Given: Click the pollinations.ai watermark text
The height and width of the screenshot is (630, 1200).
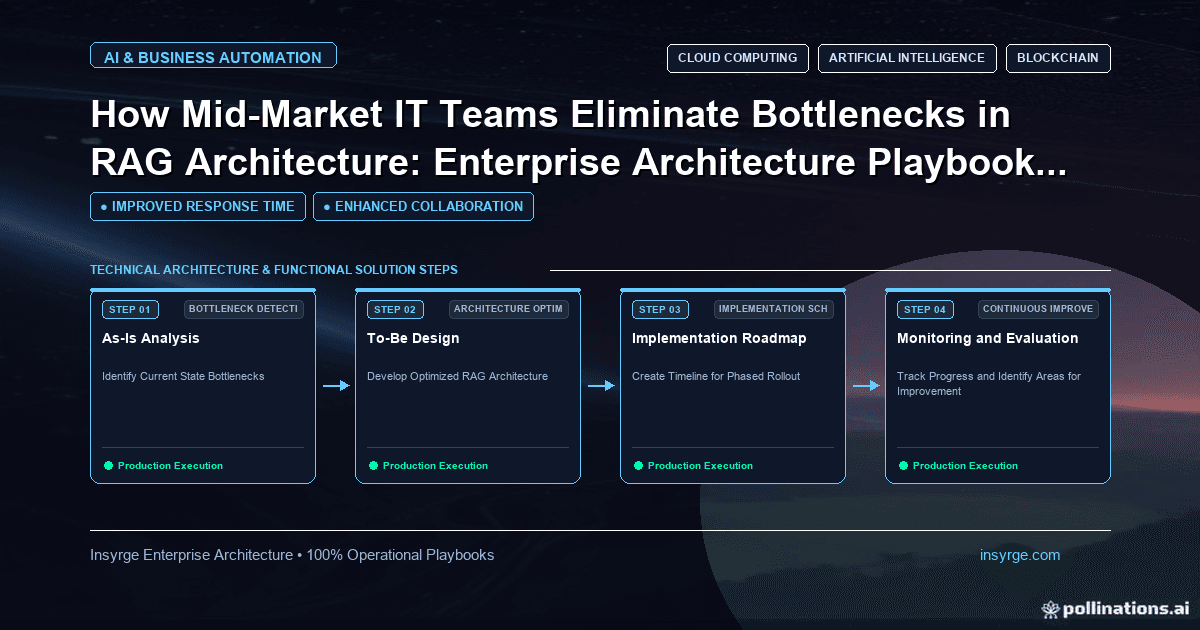Looking at the screenshot, I should pos(1125,608).
